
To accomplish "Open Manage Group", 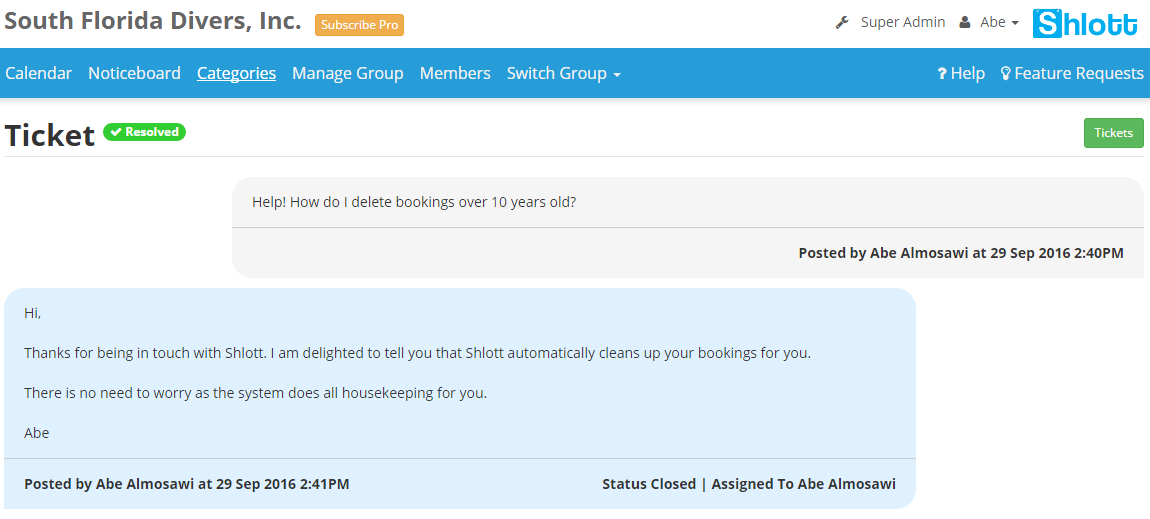I will pyautogui.click(x=347, y=74).
